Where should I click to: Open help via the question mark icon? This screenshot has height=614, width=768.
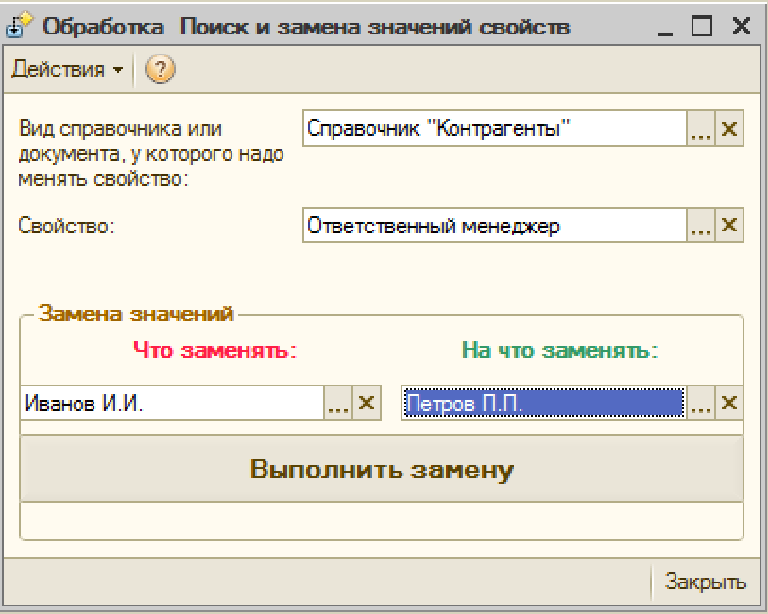pyautogui.click(x=160, y=69)
